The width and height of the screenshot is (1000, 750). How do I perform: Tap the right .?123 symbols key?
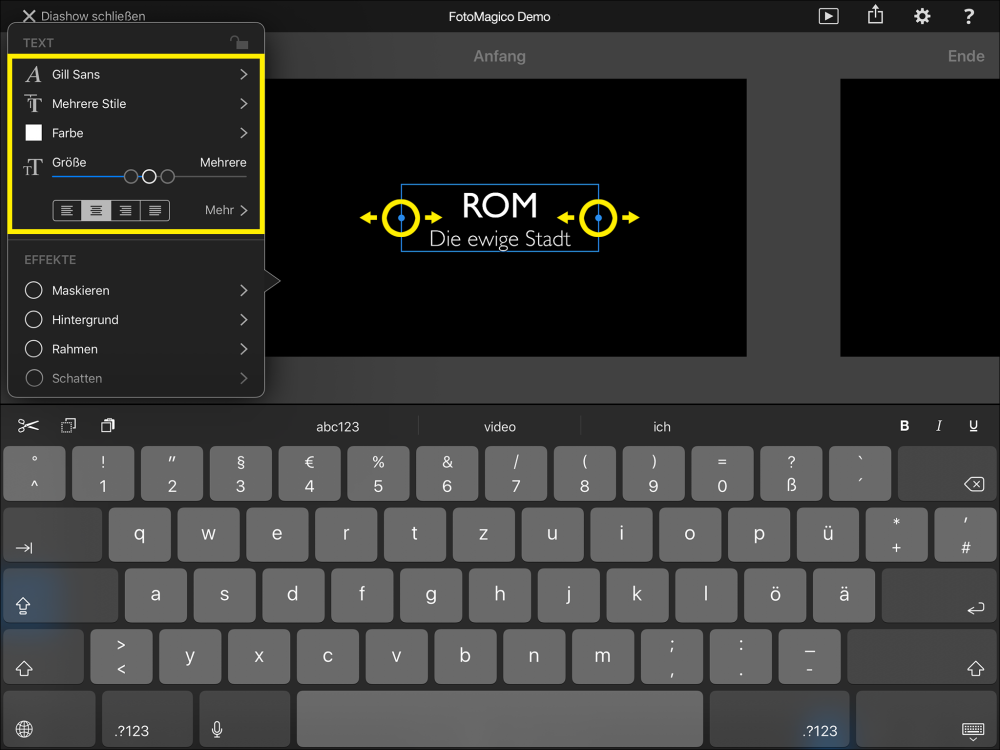[x=779, y=718]
